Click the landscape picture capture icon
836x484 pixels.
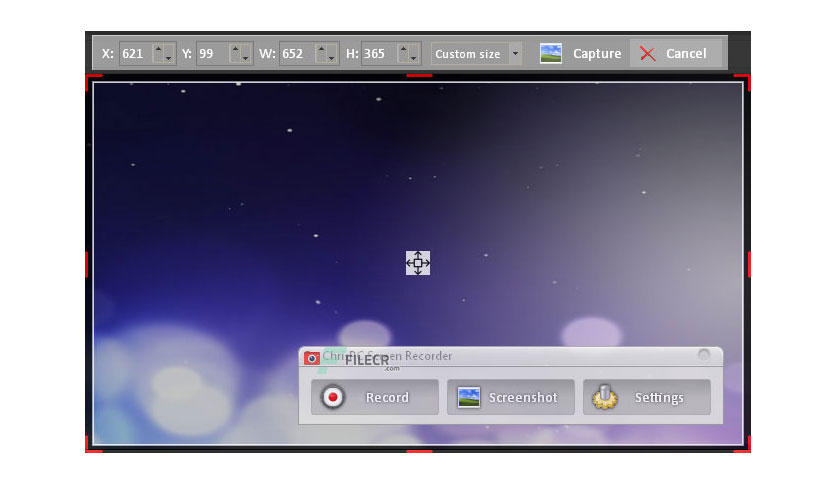pos(550,54)
